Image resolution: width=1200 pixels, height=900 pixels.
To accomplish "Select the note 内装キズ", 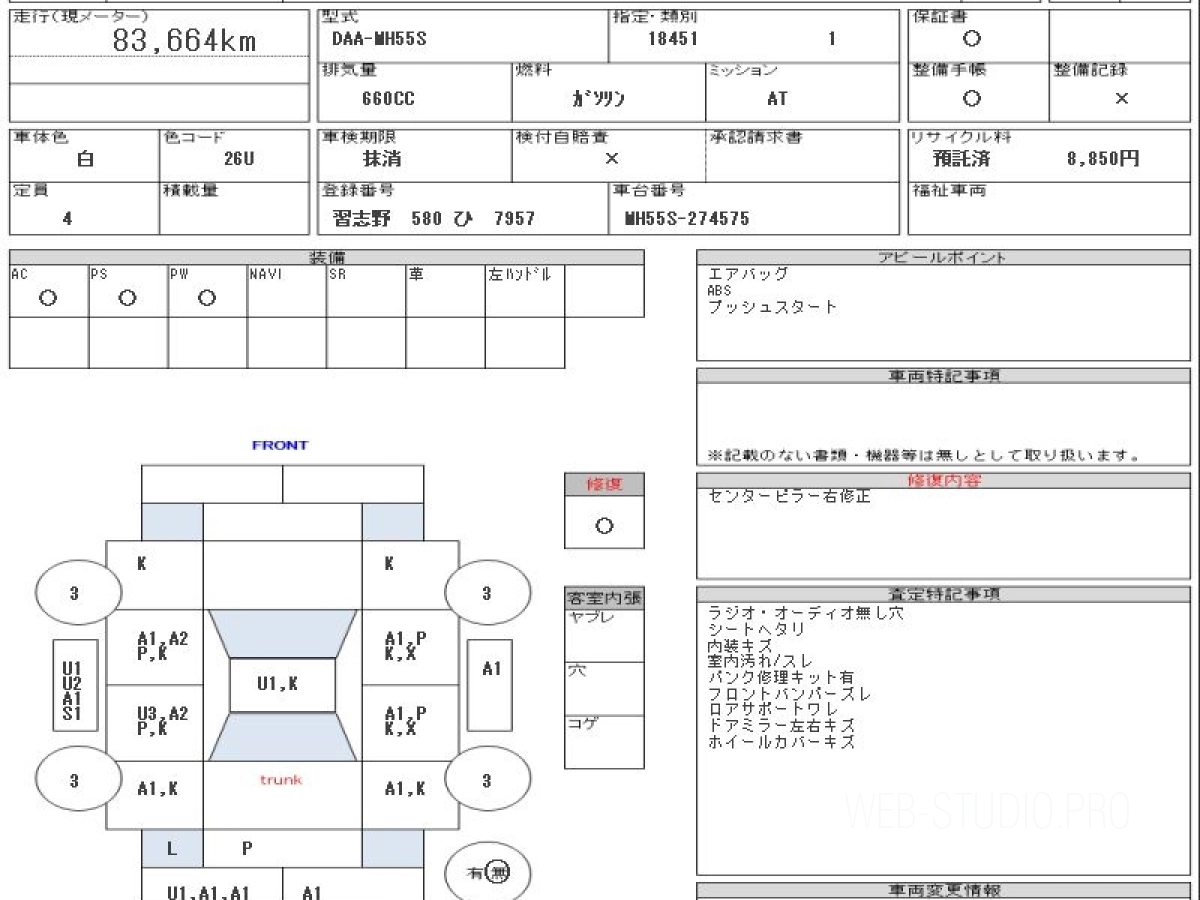I will click(x=740, y=646).
